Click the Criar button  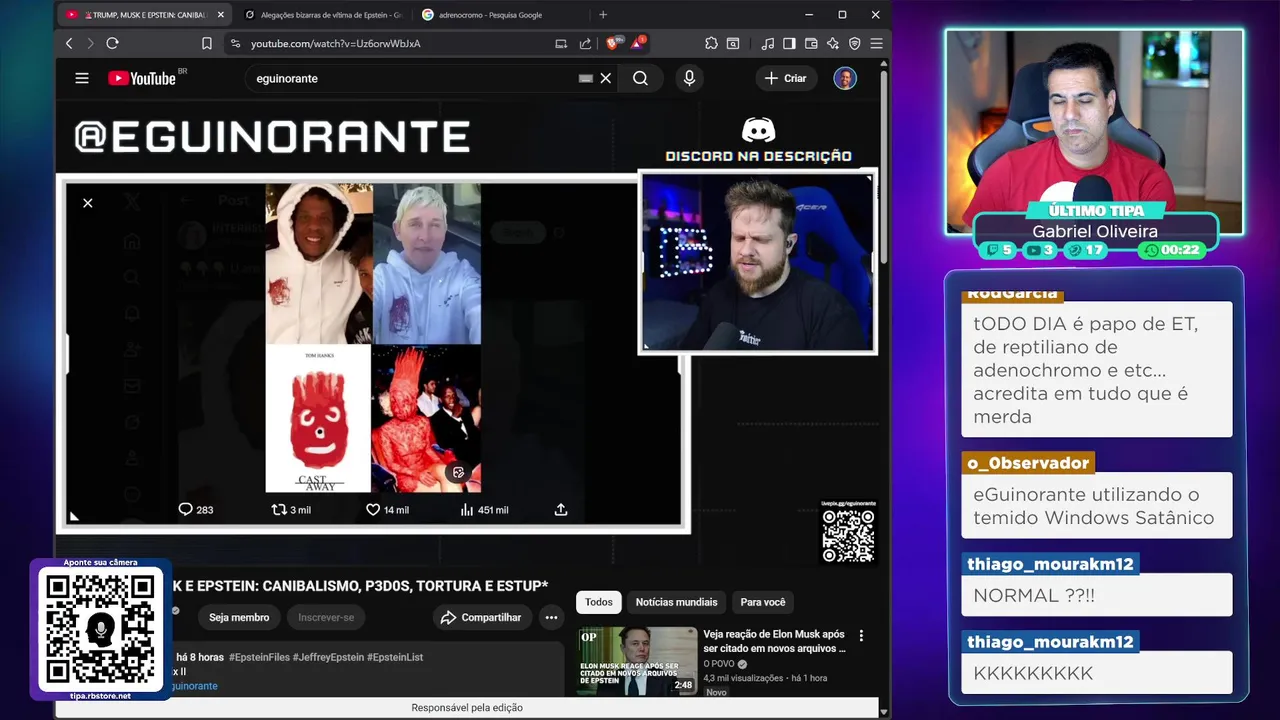click(x=785, y=78)
